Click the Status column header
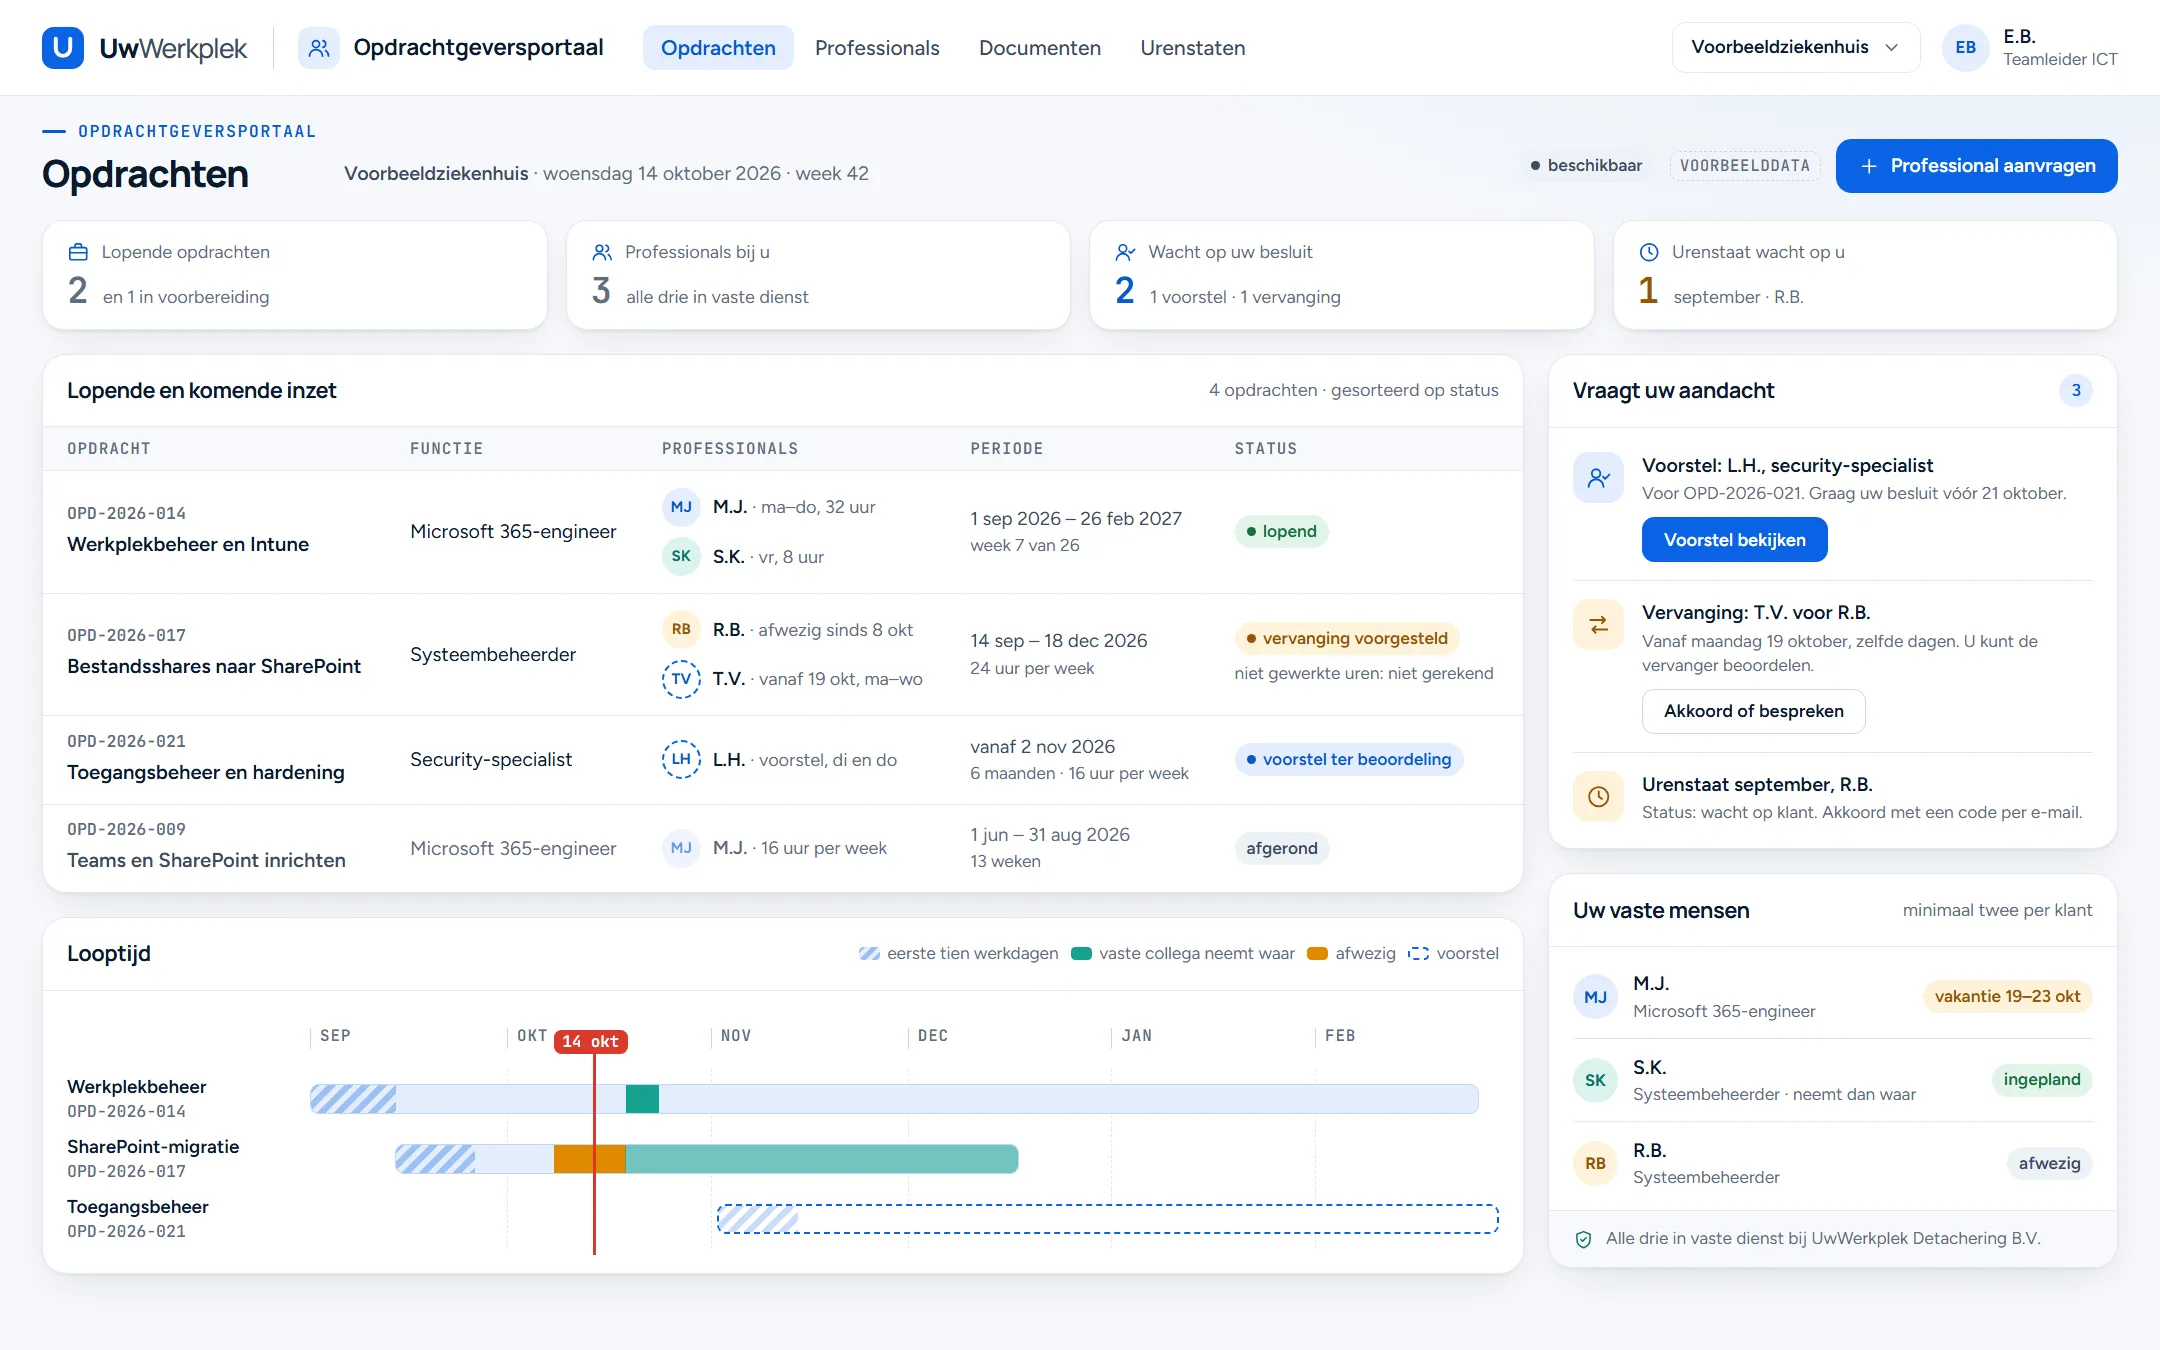The height and width of the screenshot is (1350, 2160). (x=1265, y=448)
